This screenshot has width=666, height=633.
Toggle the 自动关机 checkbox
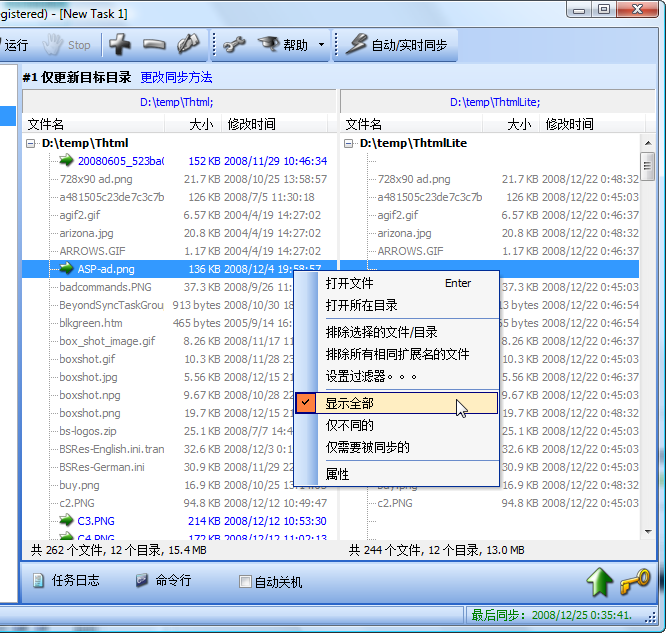(245, 582)
